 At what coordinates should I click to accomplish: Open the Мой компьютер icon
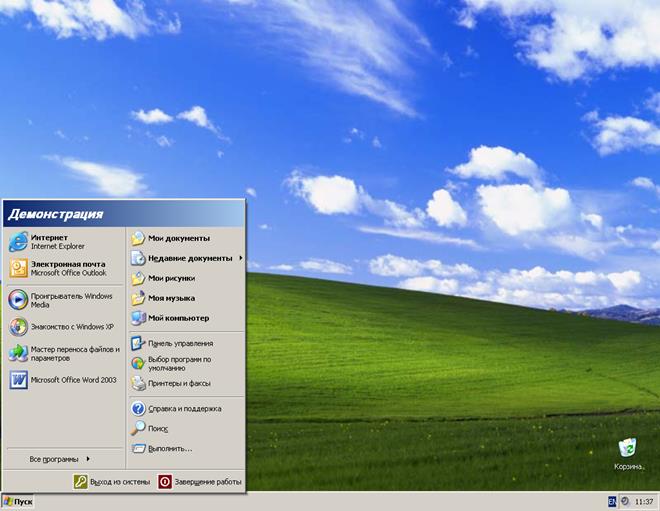point(138,318)
